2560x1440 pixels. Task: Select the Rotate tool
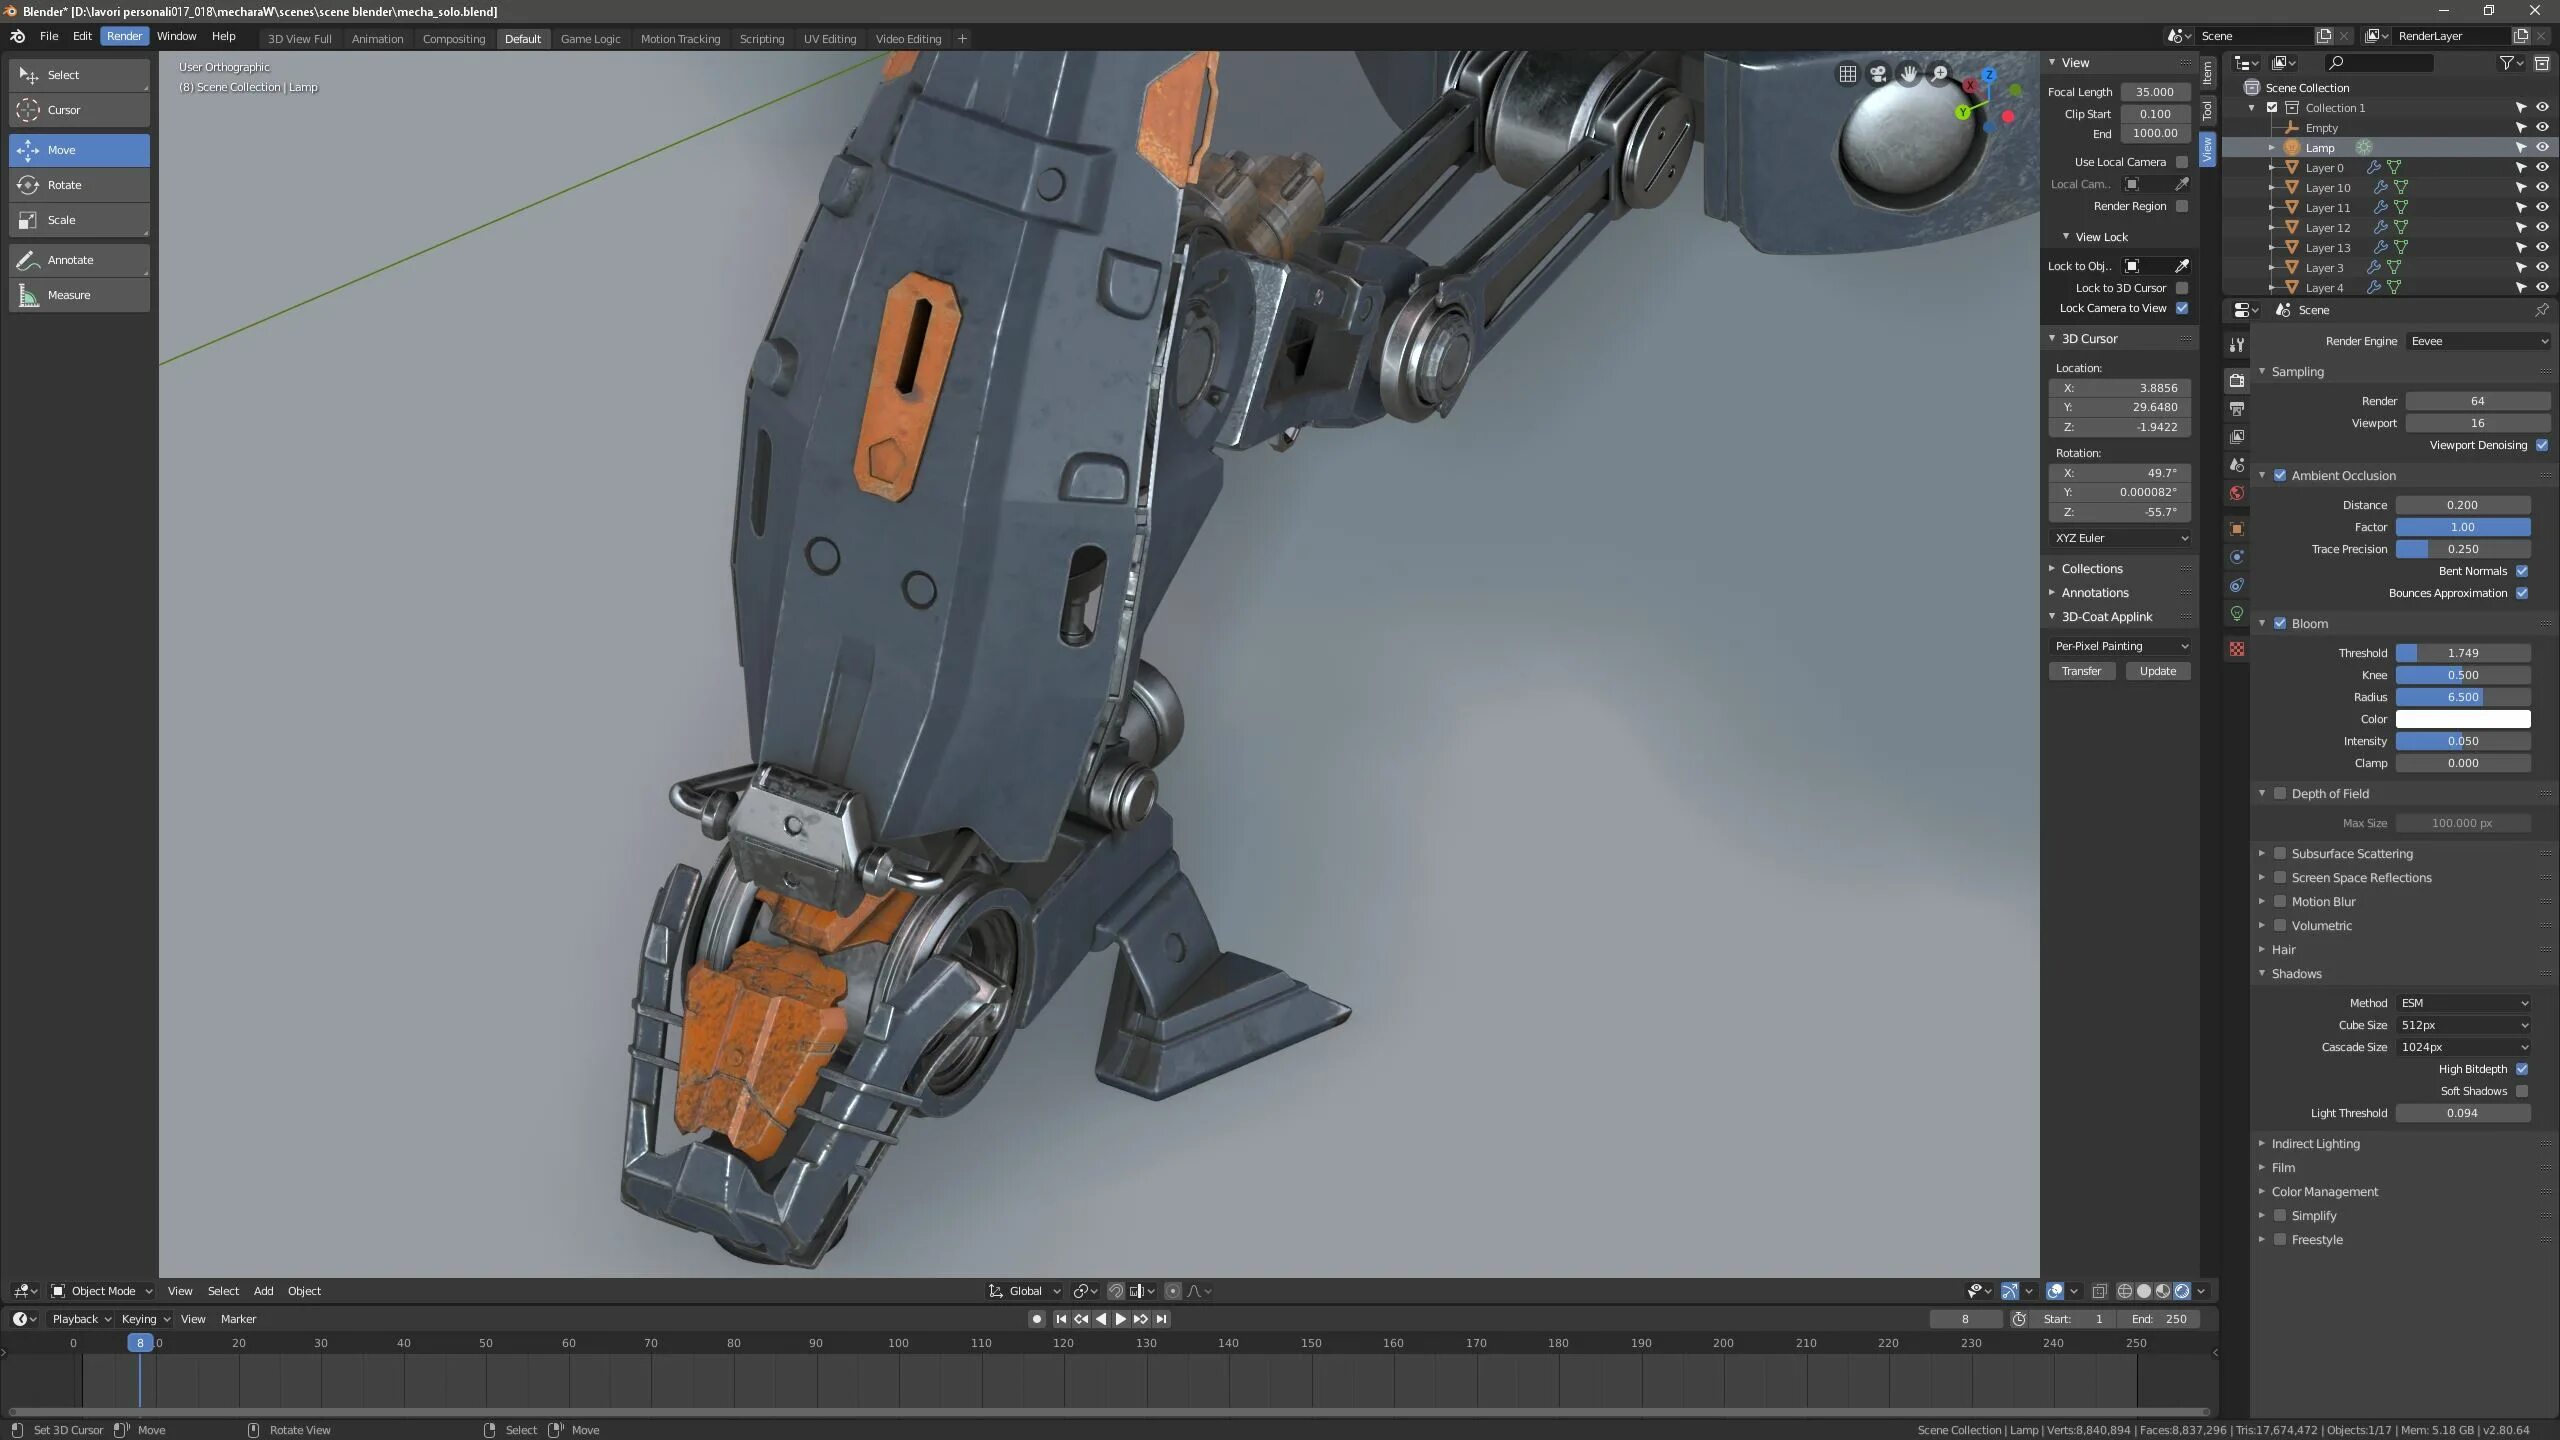coord(79,185)
